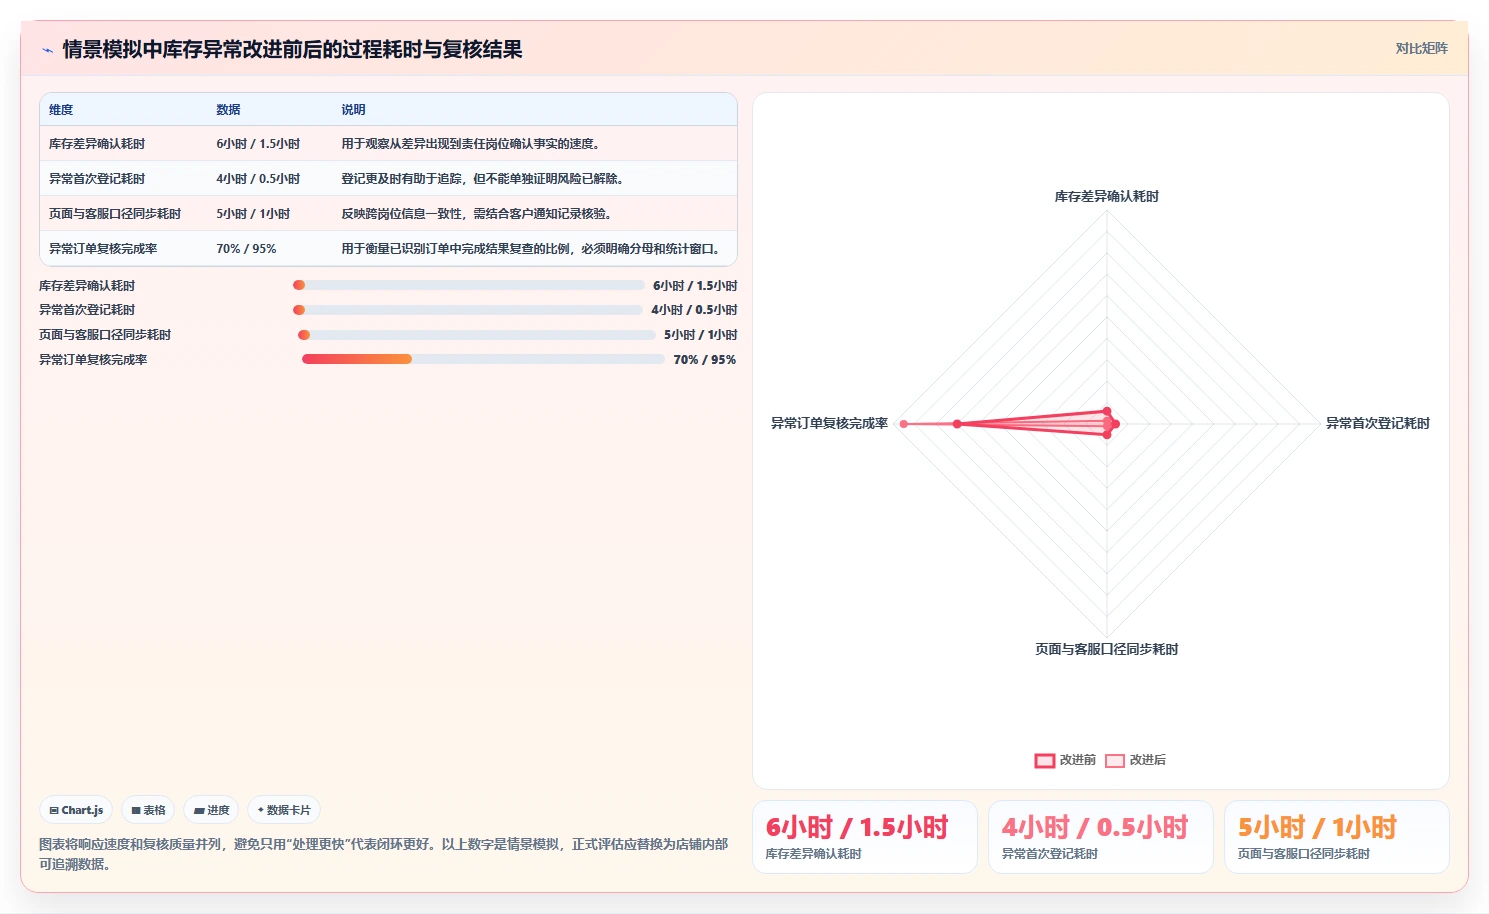This screenshot has height=914, width=1489.
Task: Select the 说明 table column header
Action: pyautogui.click(x=353, y=110)
